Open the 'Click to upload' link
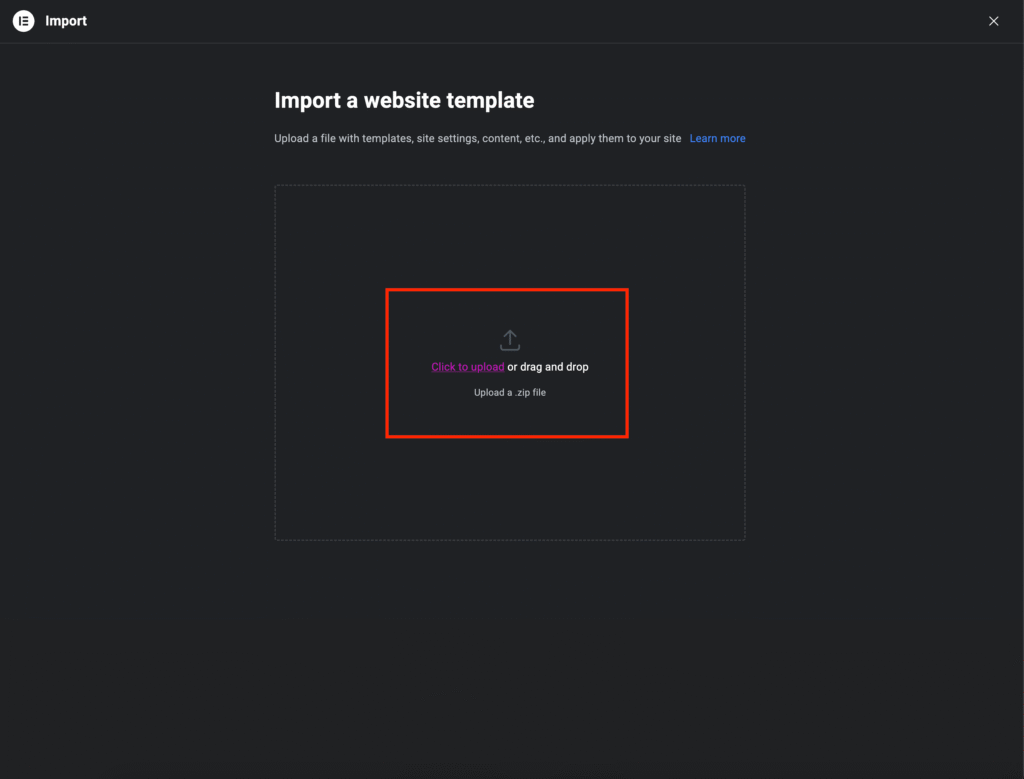 point(467,367)
